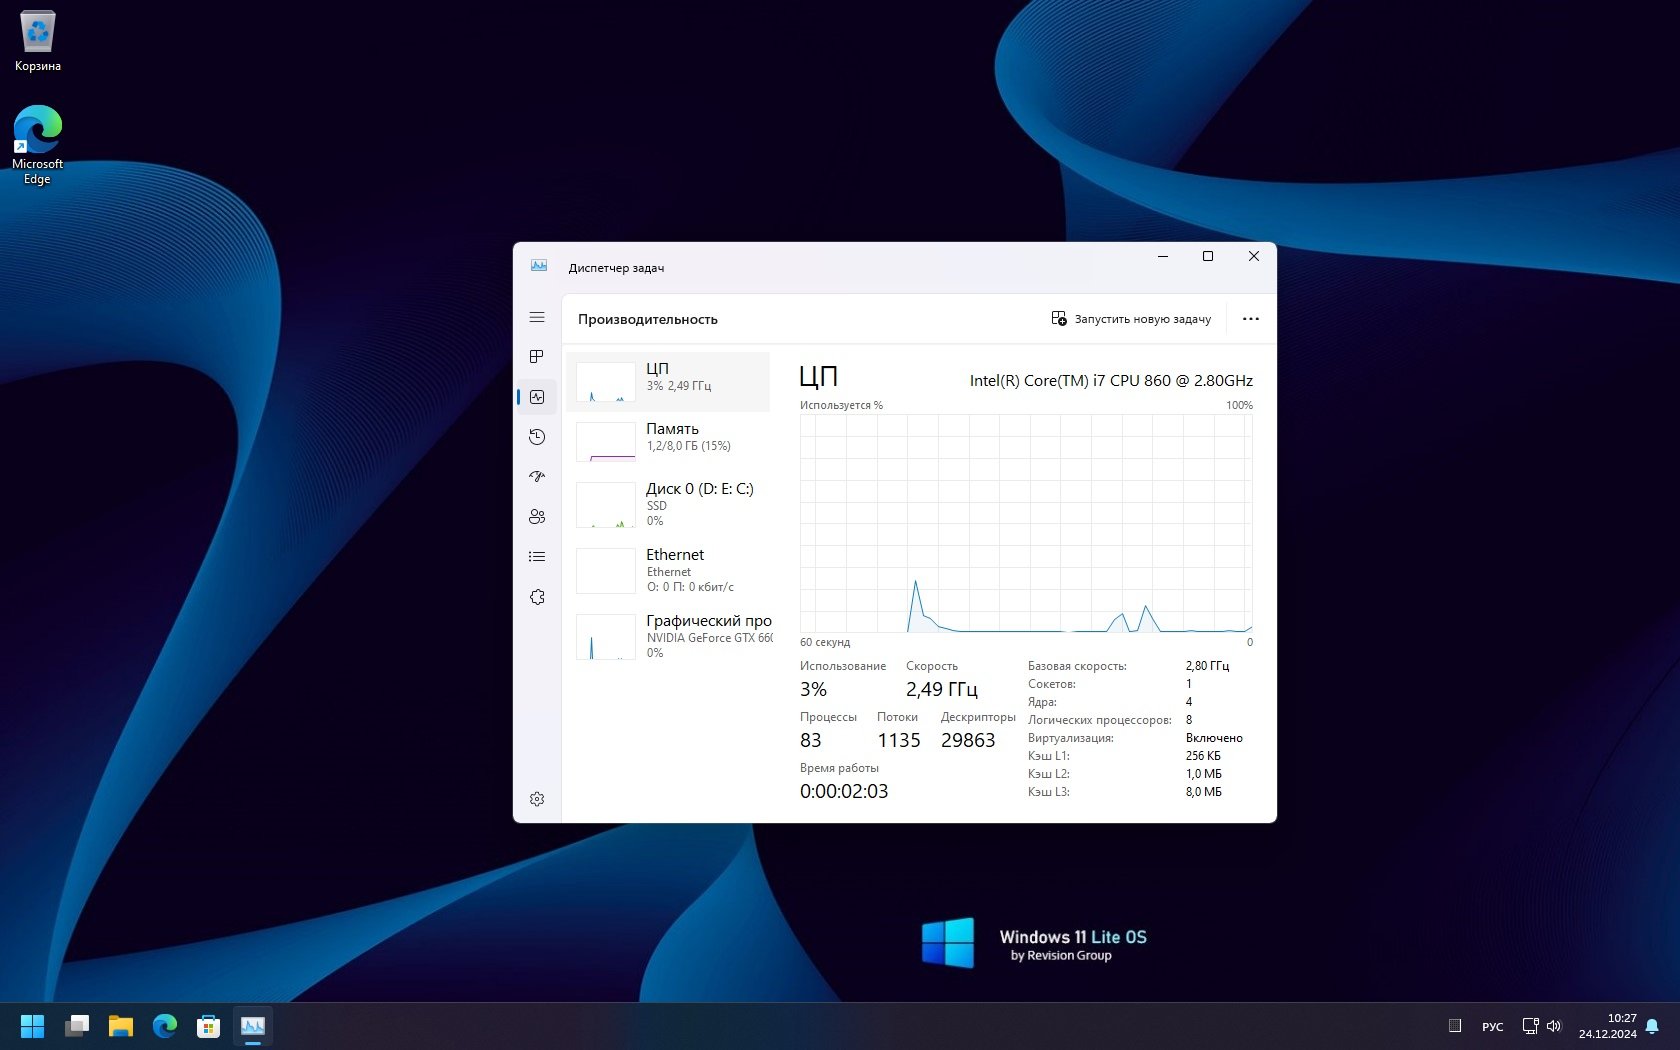Open the Task Manager hamburger navigation menu
The height and width of the screenshot is (1050, 1680).
537,317
